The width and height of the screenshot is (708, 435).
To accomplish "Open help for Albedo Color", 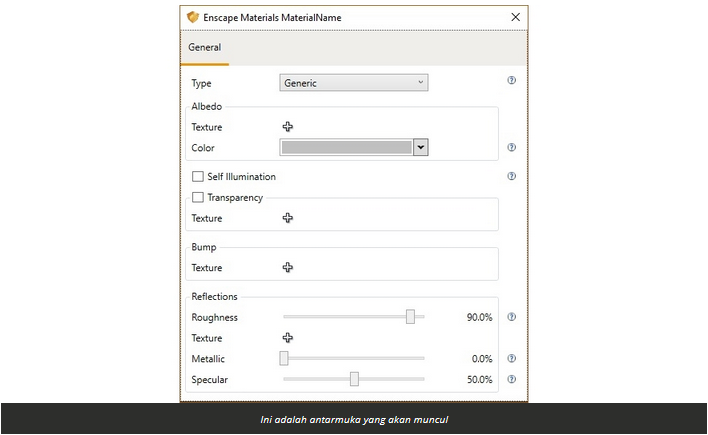I will click(x=512, y=147).
